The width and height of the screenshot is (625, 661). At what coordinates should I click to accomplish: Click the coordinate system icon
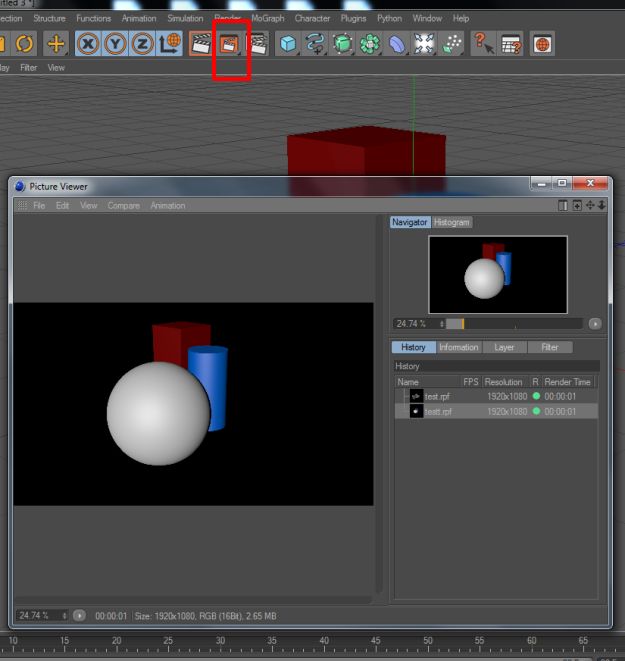(x=169, y=44)
